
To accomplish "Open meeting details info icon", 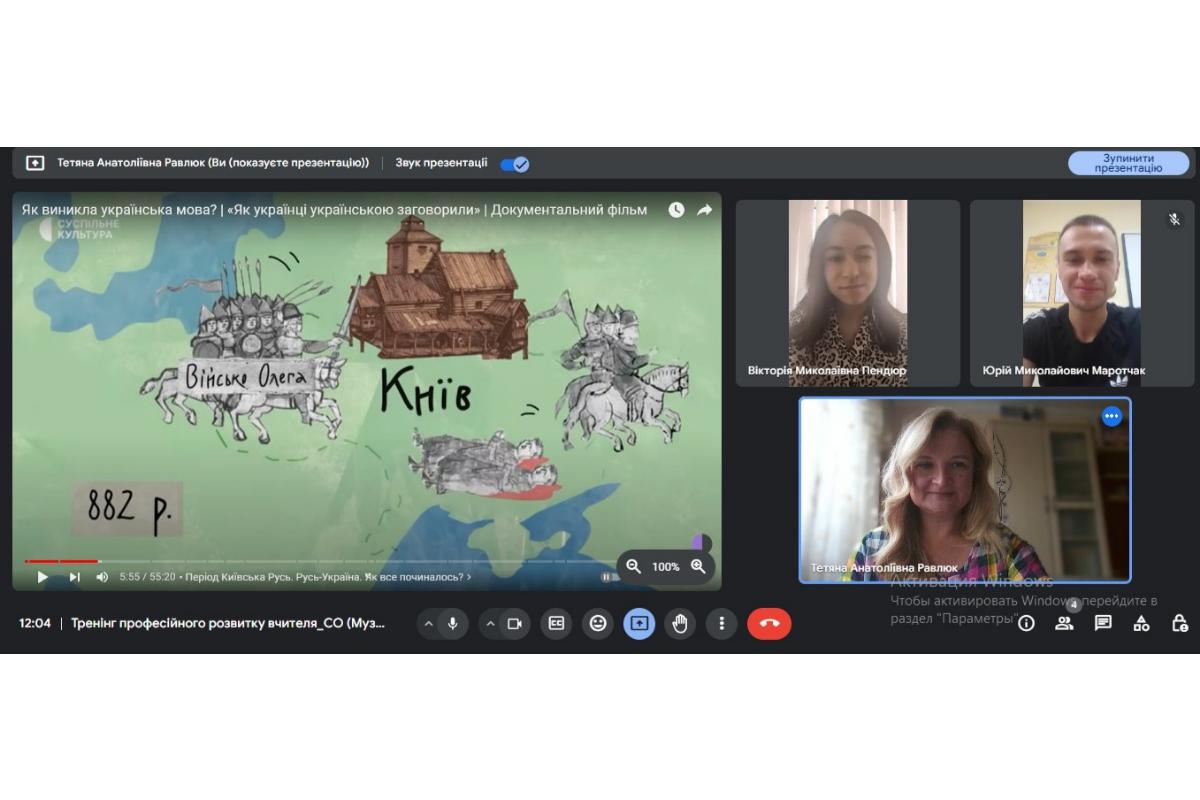I will pyautogui.click(x=1026, y=623).
